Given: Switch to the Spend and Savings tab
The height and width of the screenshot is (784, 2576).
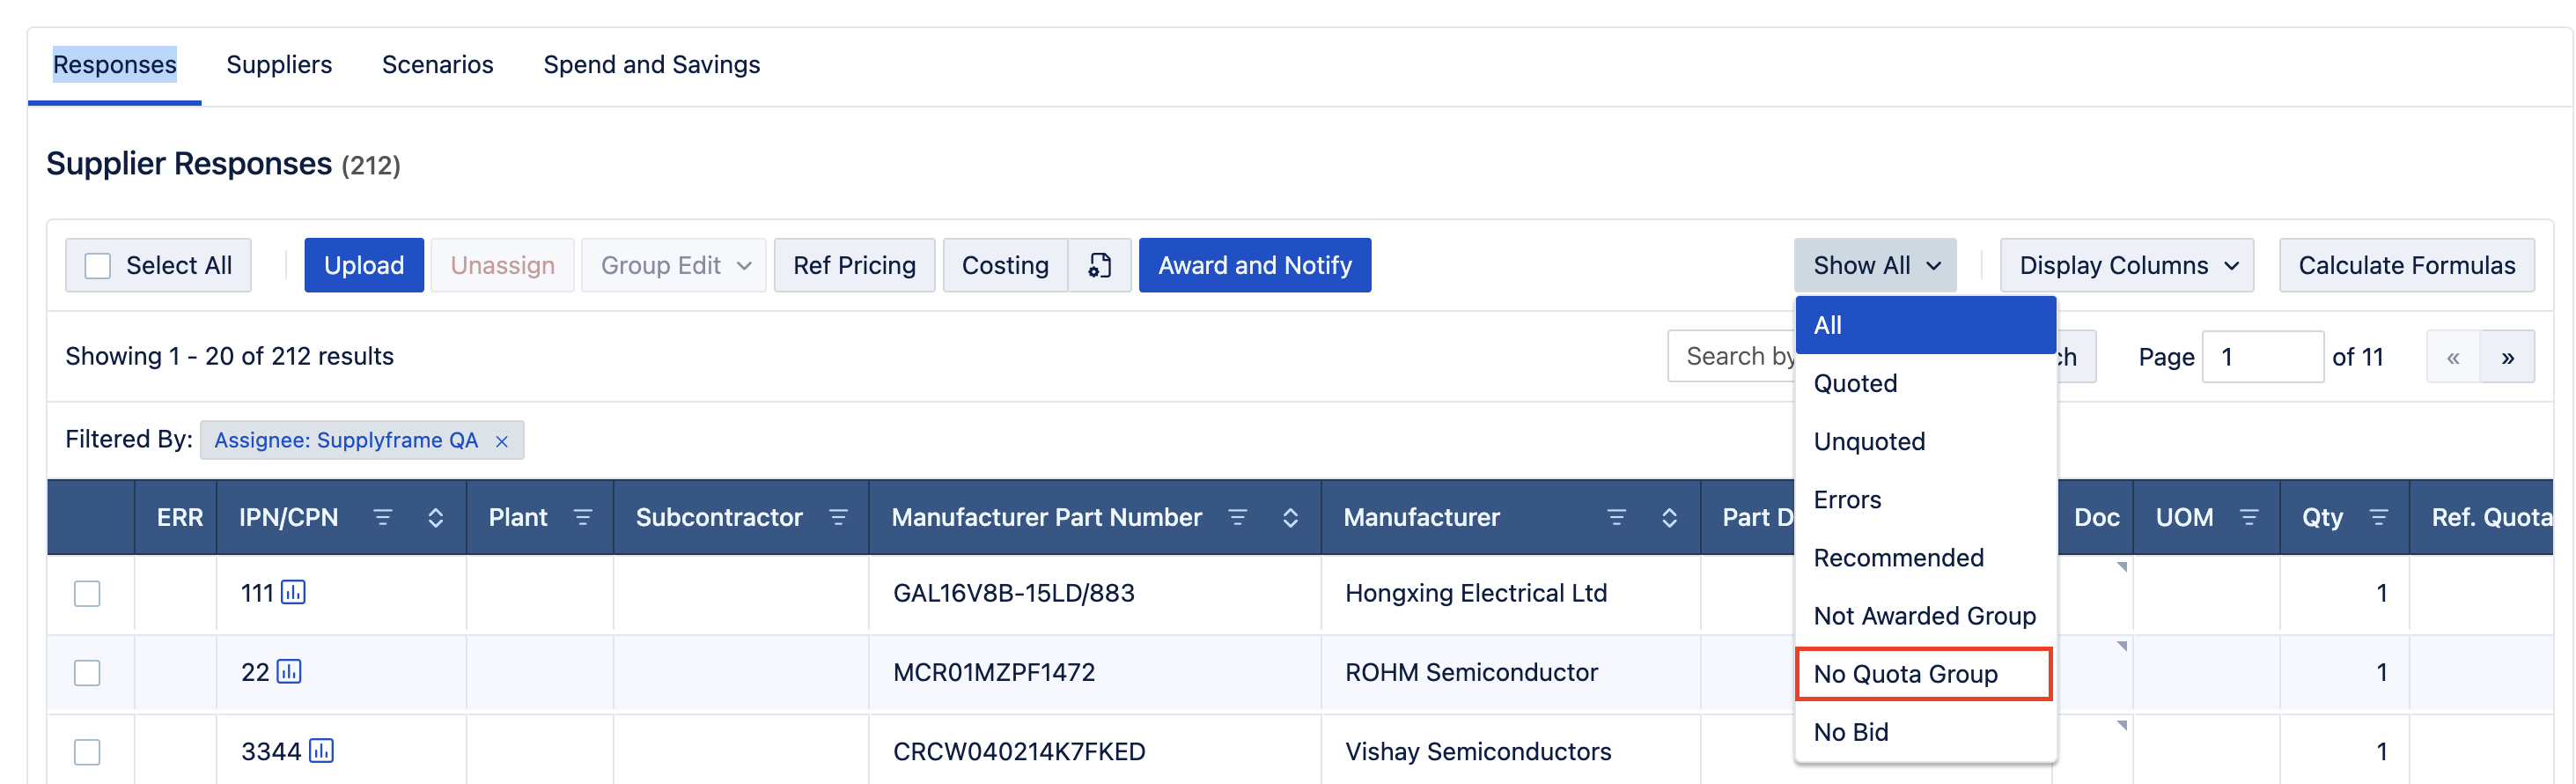Looking at the screenshot, I should [x=651, y=65].
